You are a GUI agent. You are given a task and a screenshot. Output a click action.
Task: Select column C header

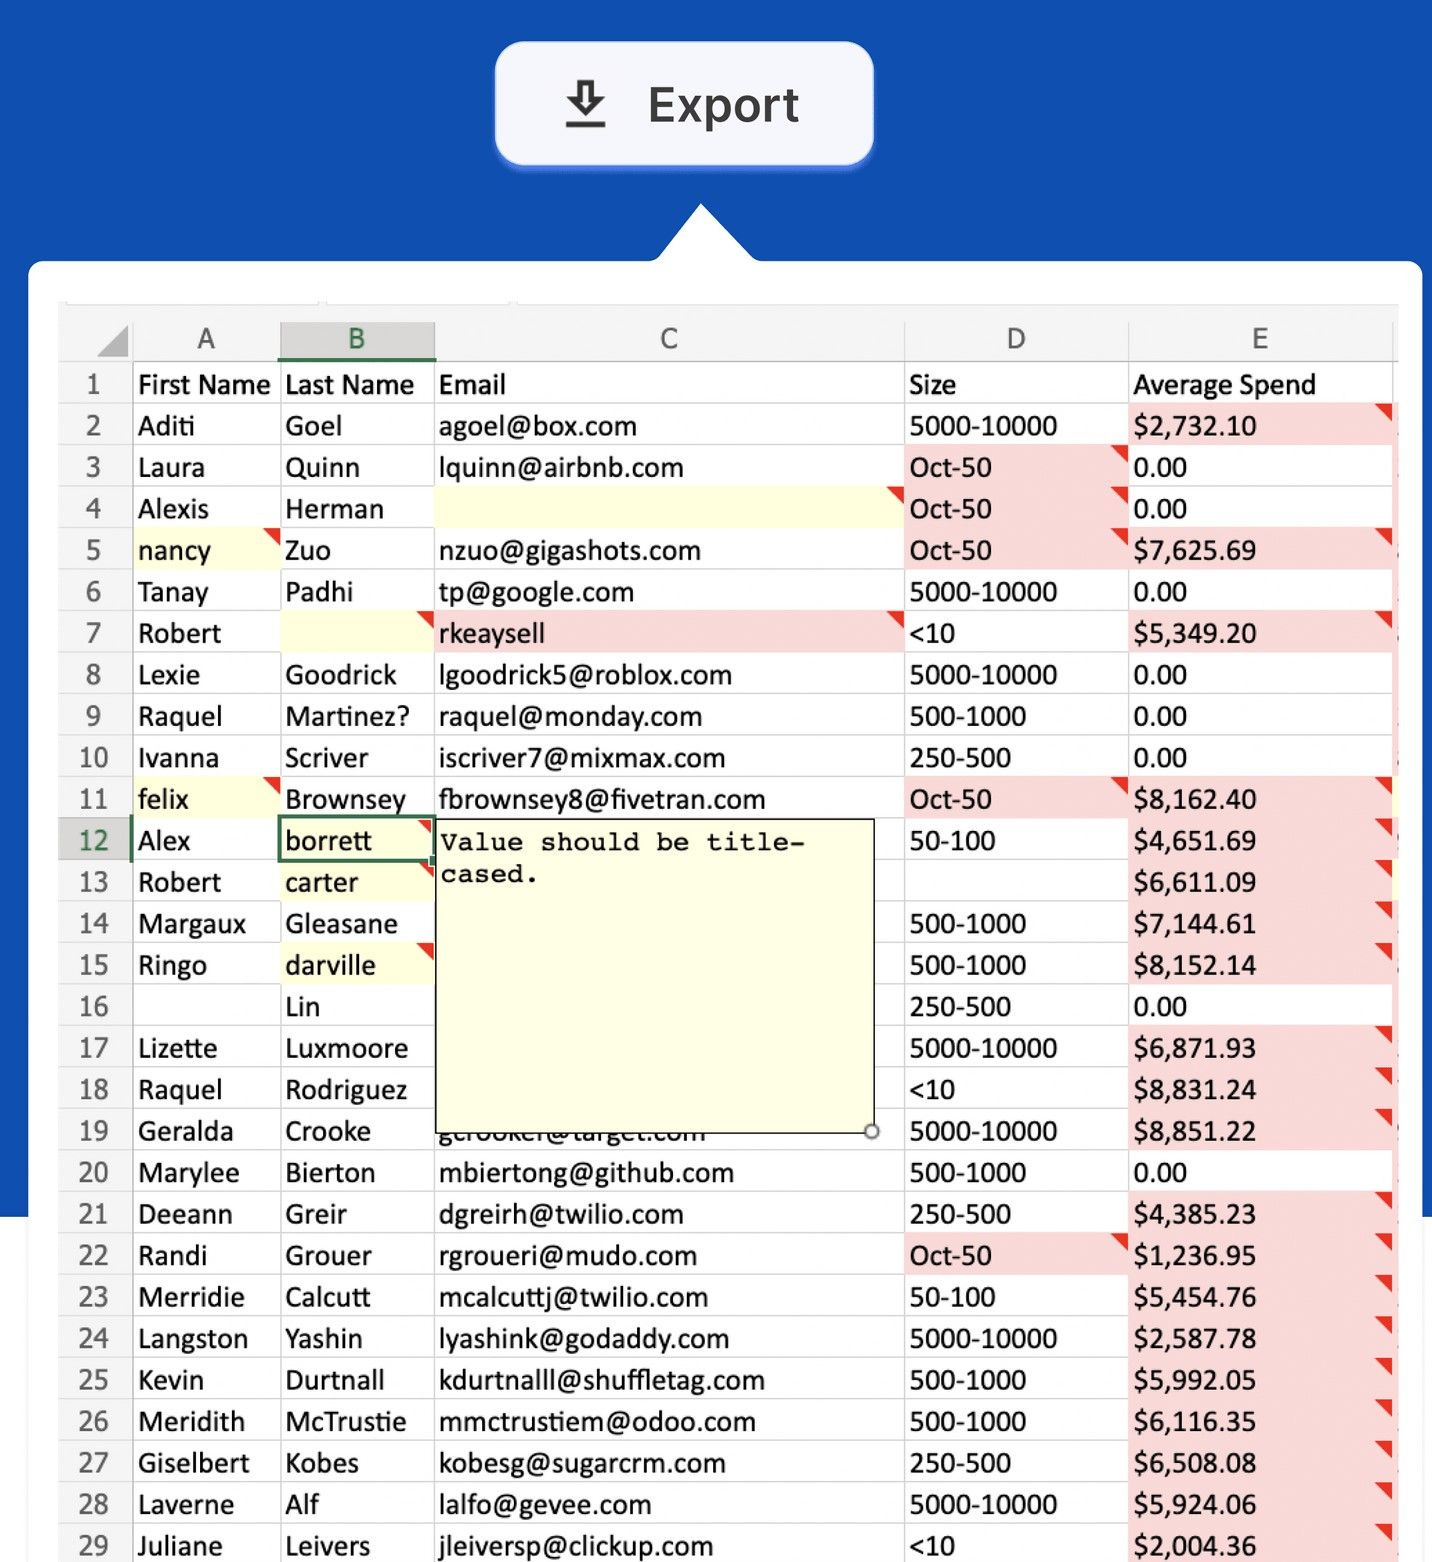pos(669,339)
